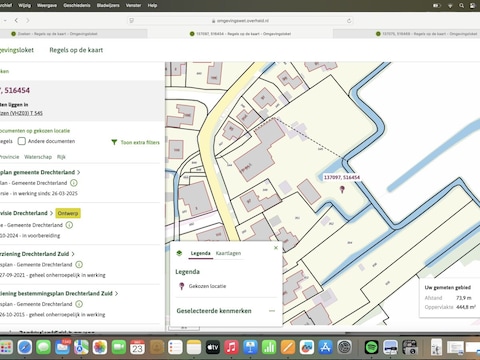This screenshot has height=360, width=480.
Task: Expand 'rziening Drechterland Zuid' via its chevron
Action: tap(73, 254)
